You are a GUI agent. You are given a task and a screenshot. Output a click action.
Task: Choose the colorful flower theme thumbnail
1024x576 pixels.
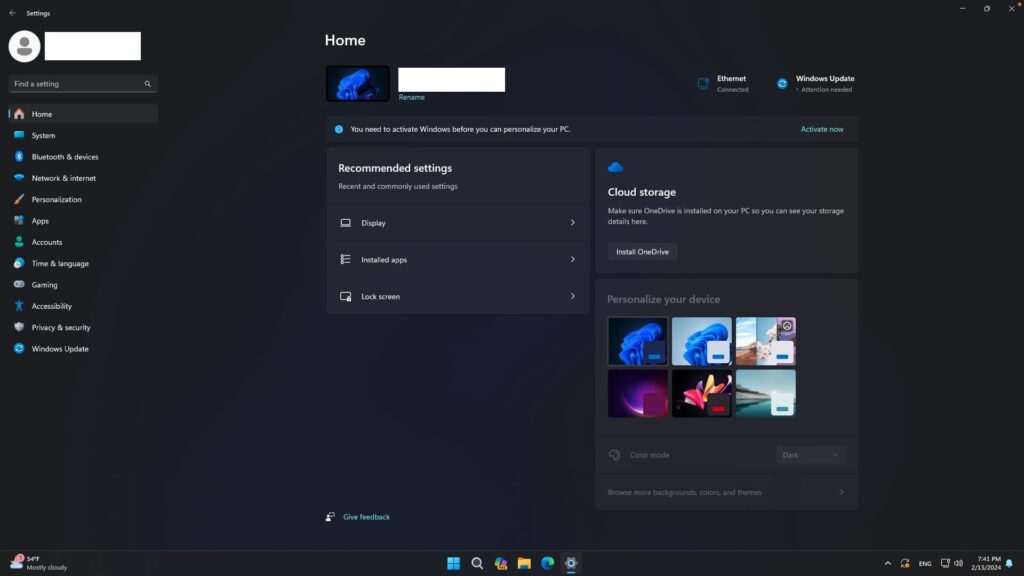coord(701,393)
